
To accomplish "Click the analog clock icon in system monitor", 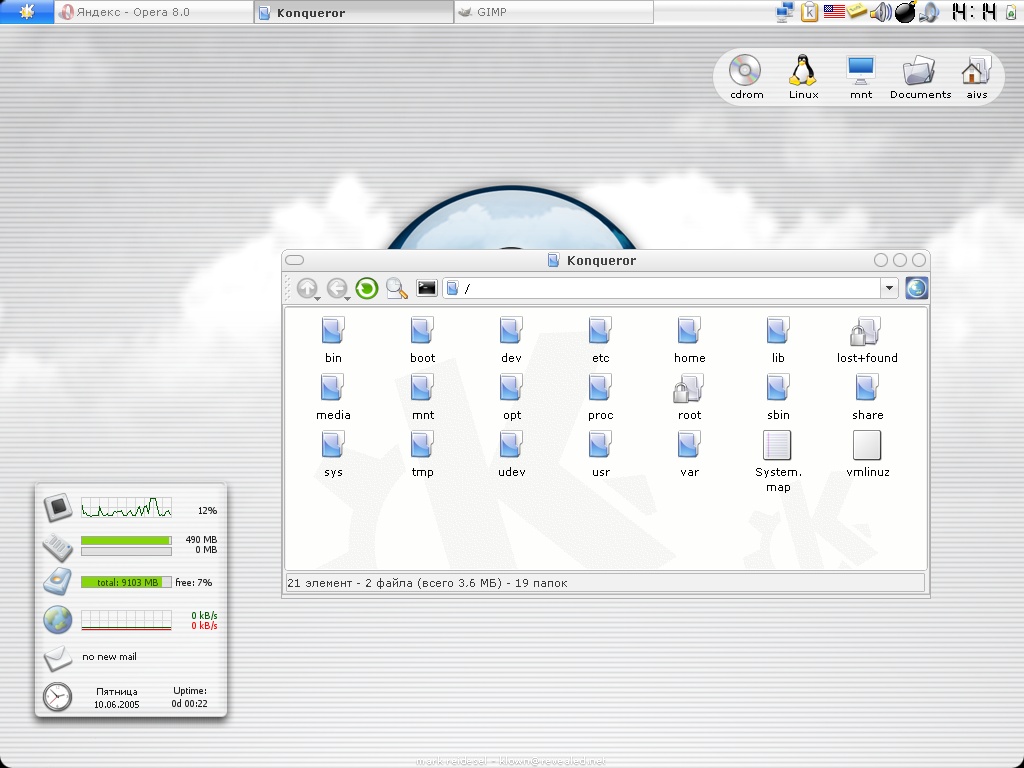I will (x=57, y=697).
